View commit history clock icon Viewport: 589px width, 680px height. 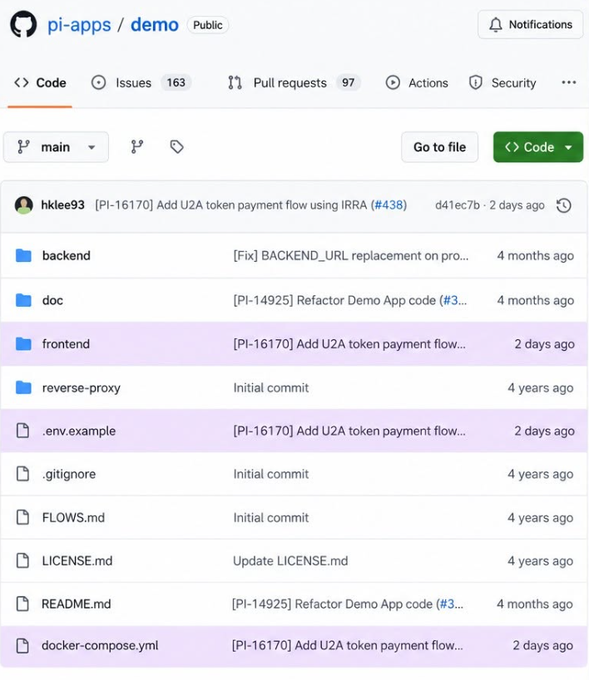(x=563, y=205)
